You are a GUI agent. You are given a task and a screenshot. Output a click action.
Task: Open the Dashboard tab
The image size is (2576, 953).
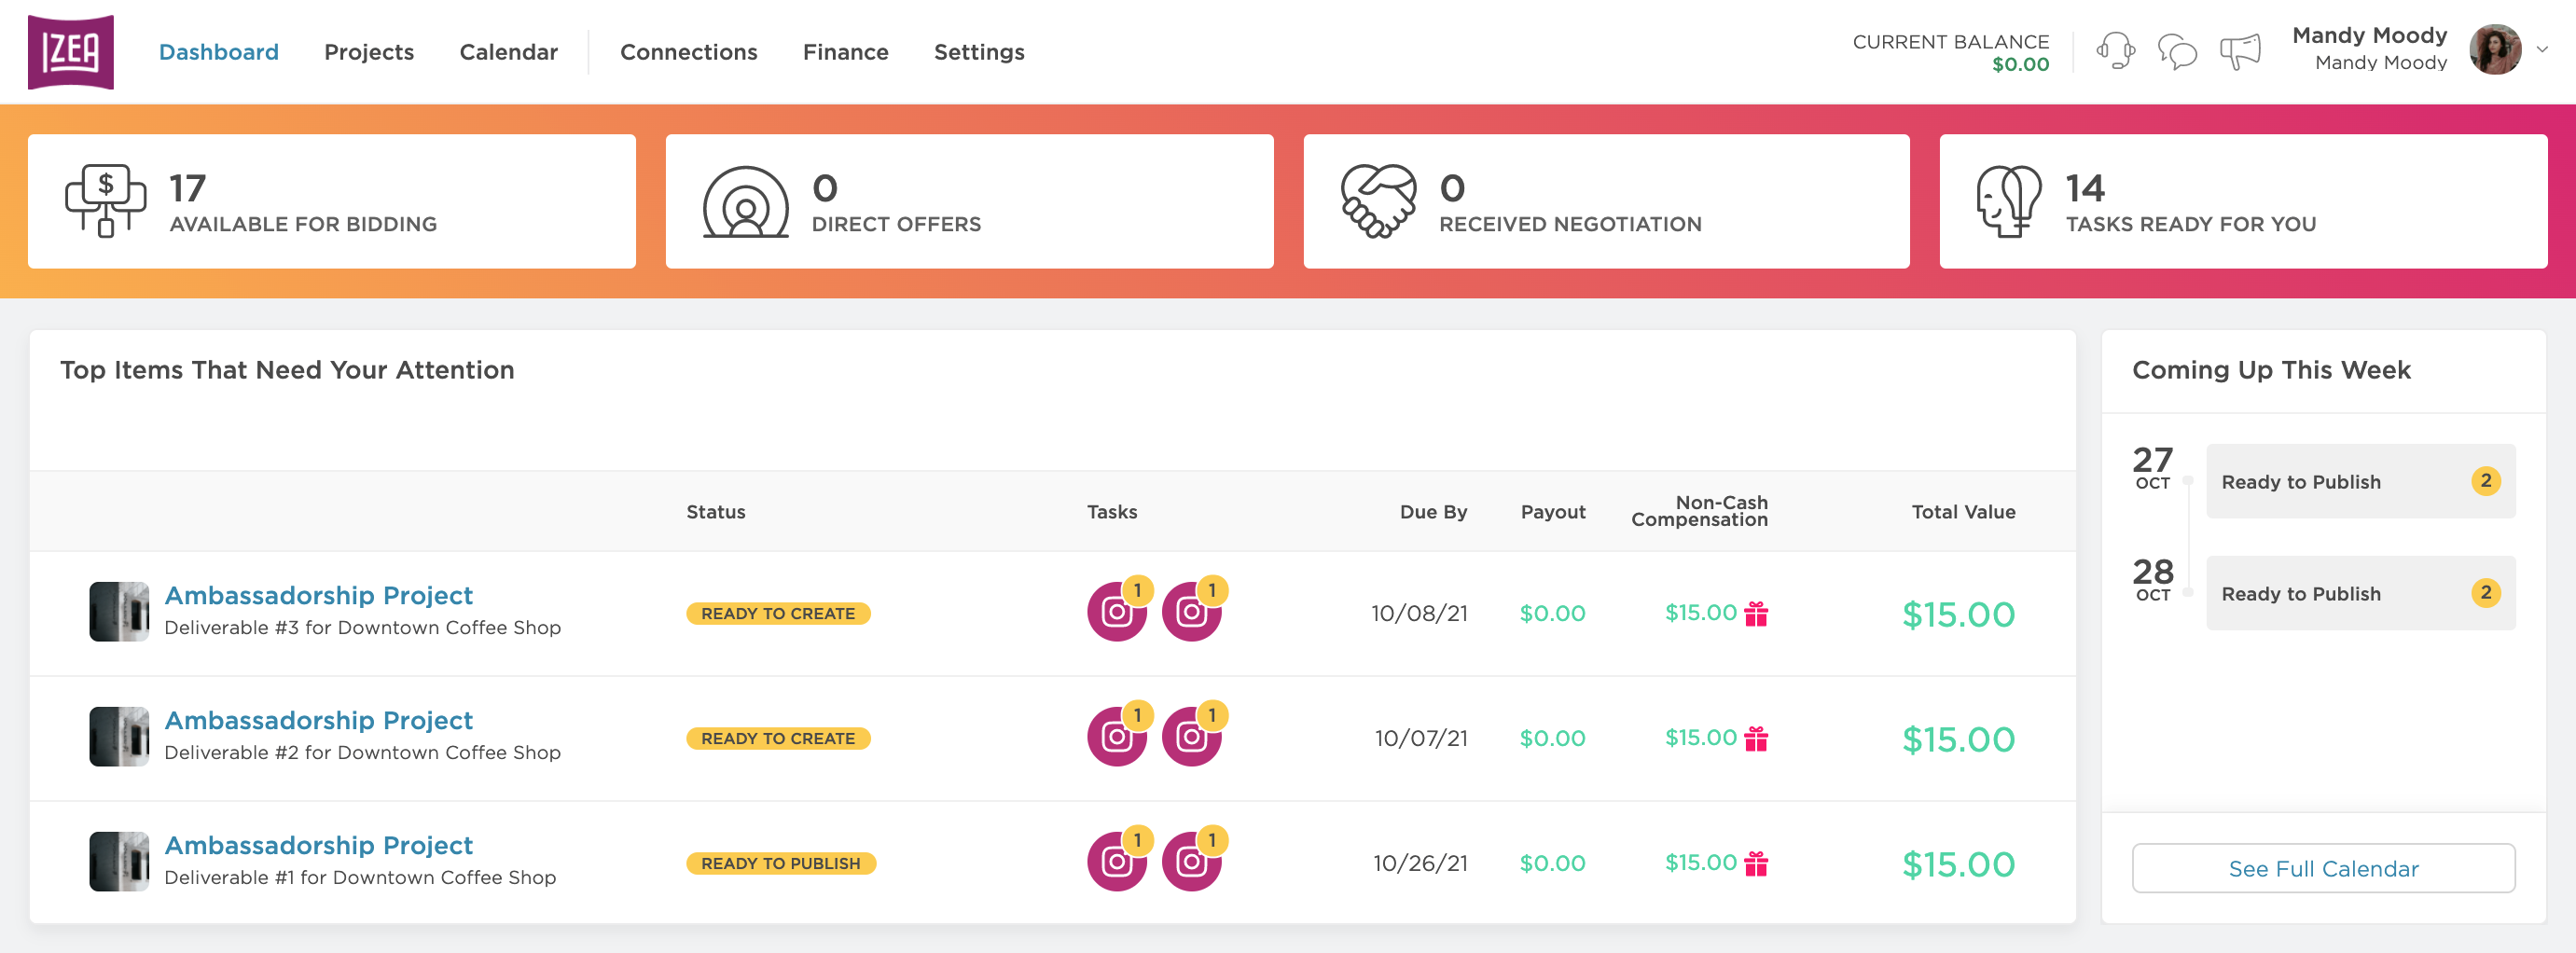pos(218,52)
